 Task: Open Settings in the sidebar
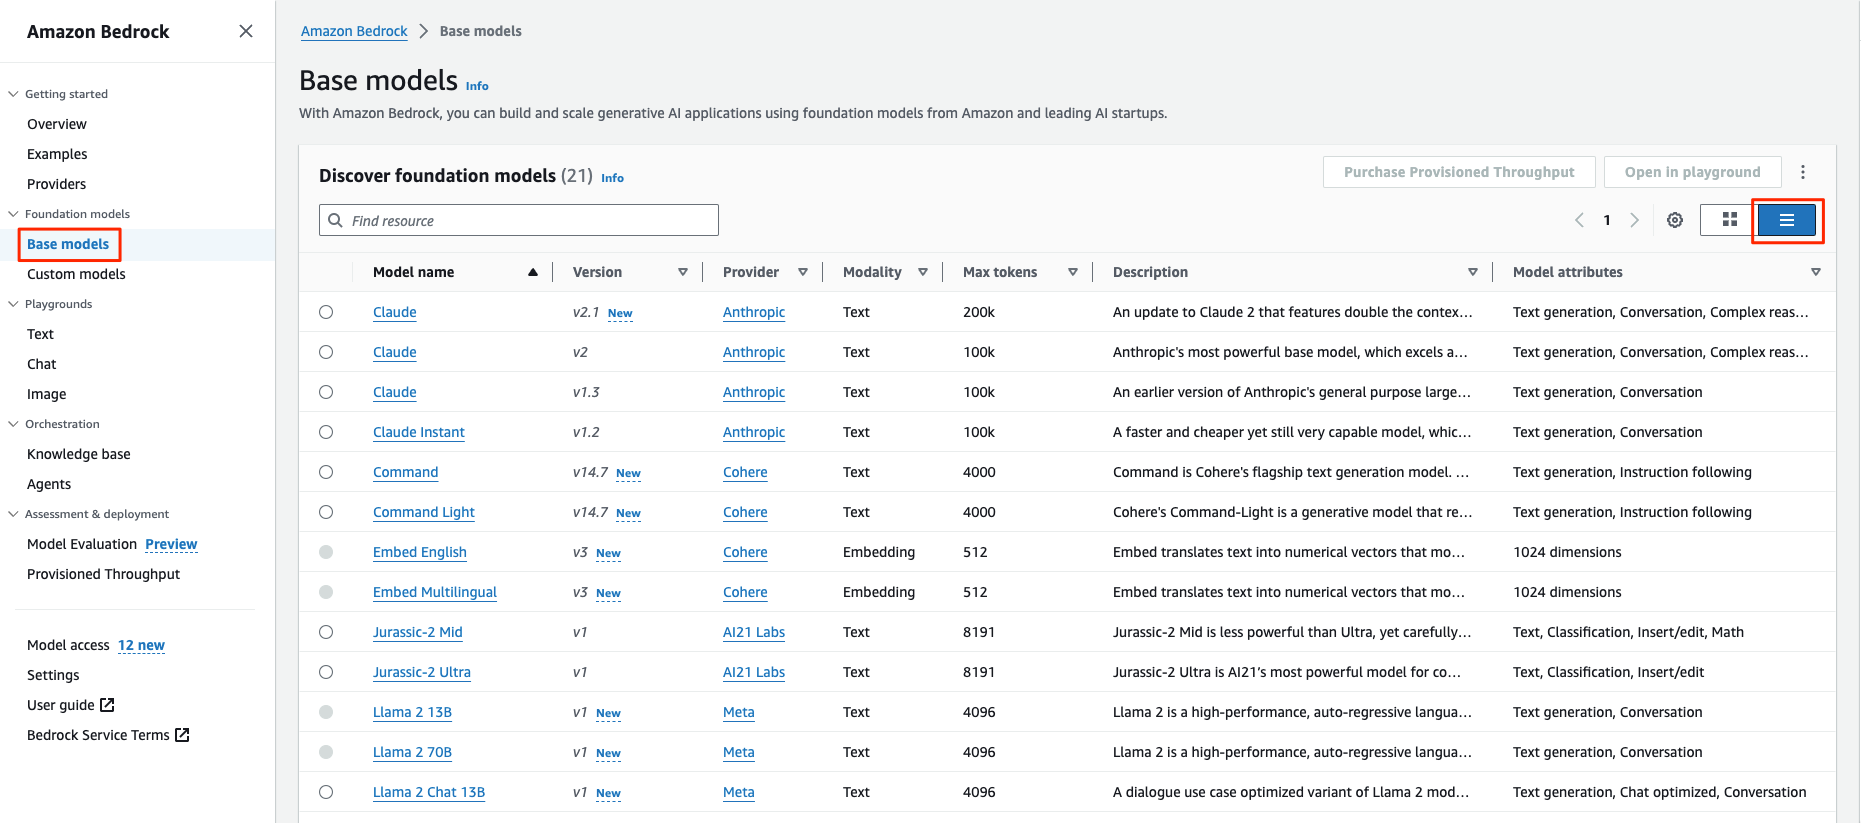point(53,675)
